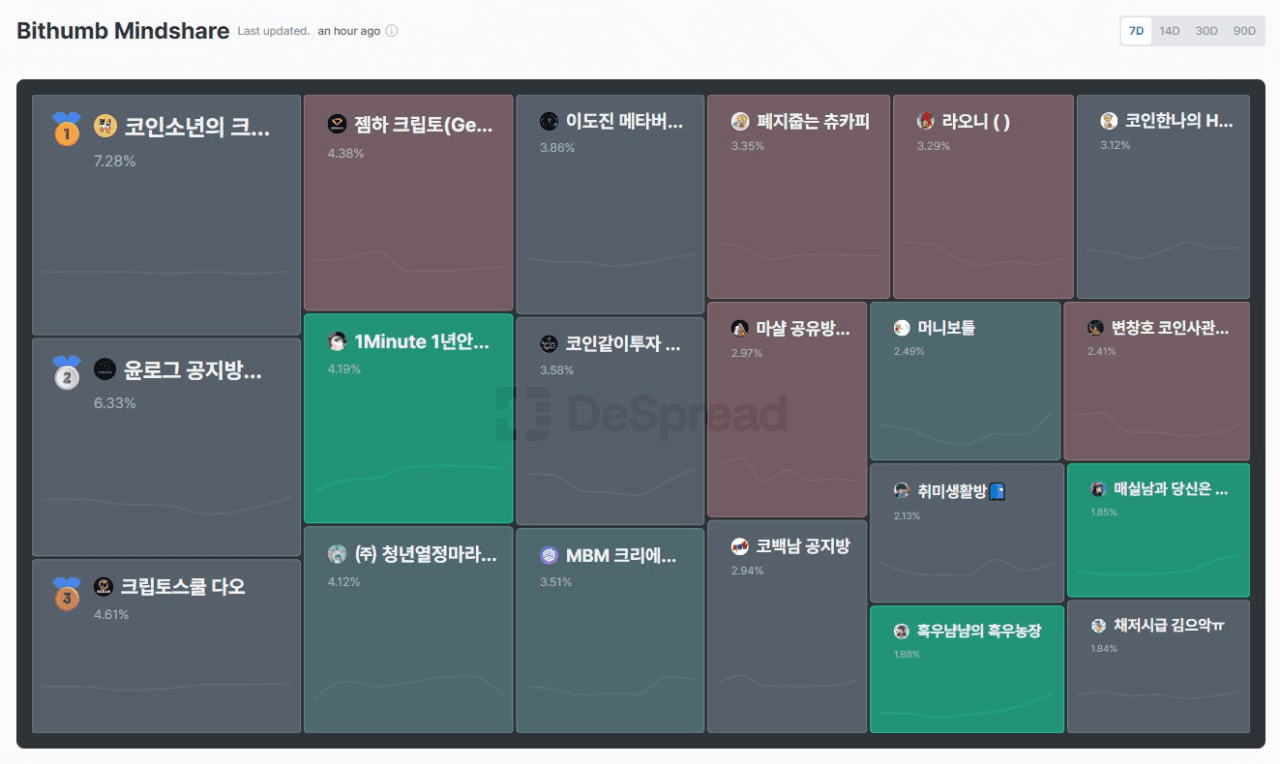Image resolution: width=1280 pixels, height=764 pixels.
Task: Open the 코인소년의 크... channel name
Action: pyautogui.click(x=197, y=127)
